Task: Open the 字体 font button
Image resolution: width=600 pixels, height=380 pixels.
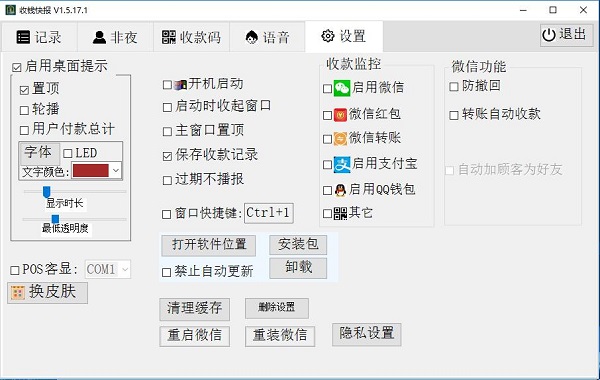Action: [39, 153]
